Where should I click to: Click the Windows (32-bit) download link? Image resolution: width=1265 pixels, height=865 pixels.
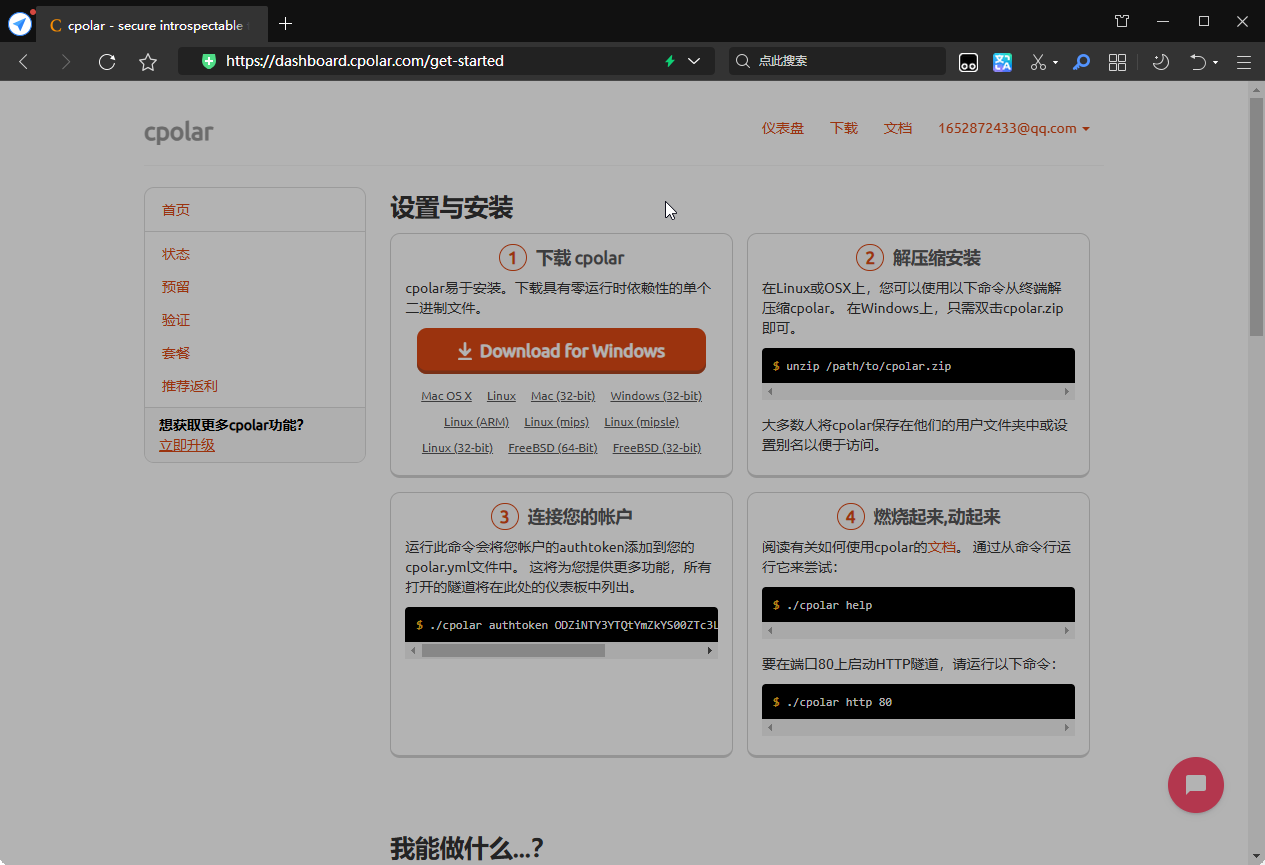[x=656, y=396]
